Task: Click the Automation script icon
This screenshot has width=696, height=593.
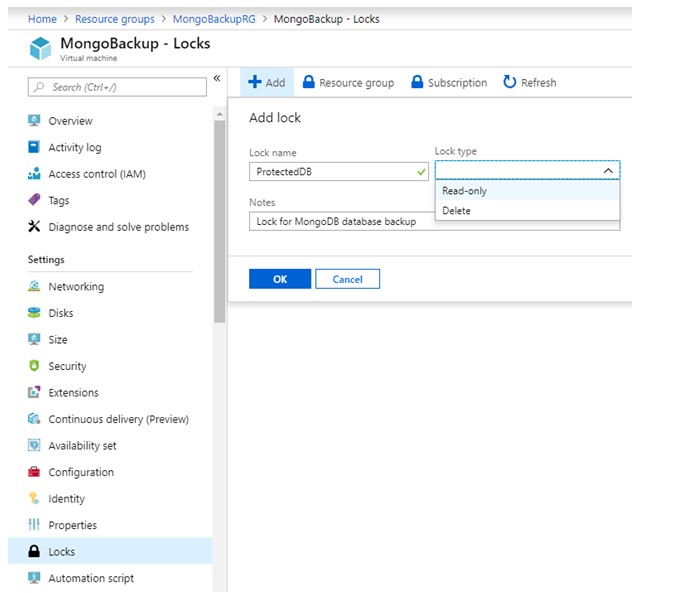Action: point(34,578)
